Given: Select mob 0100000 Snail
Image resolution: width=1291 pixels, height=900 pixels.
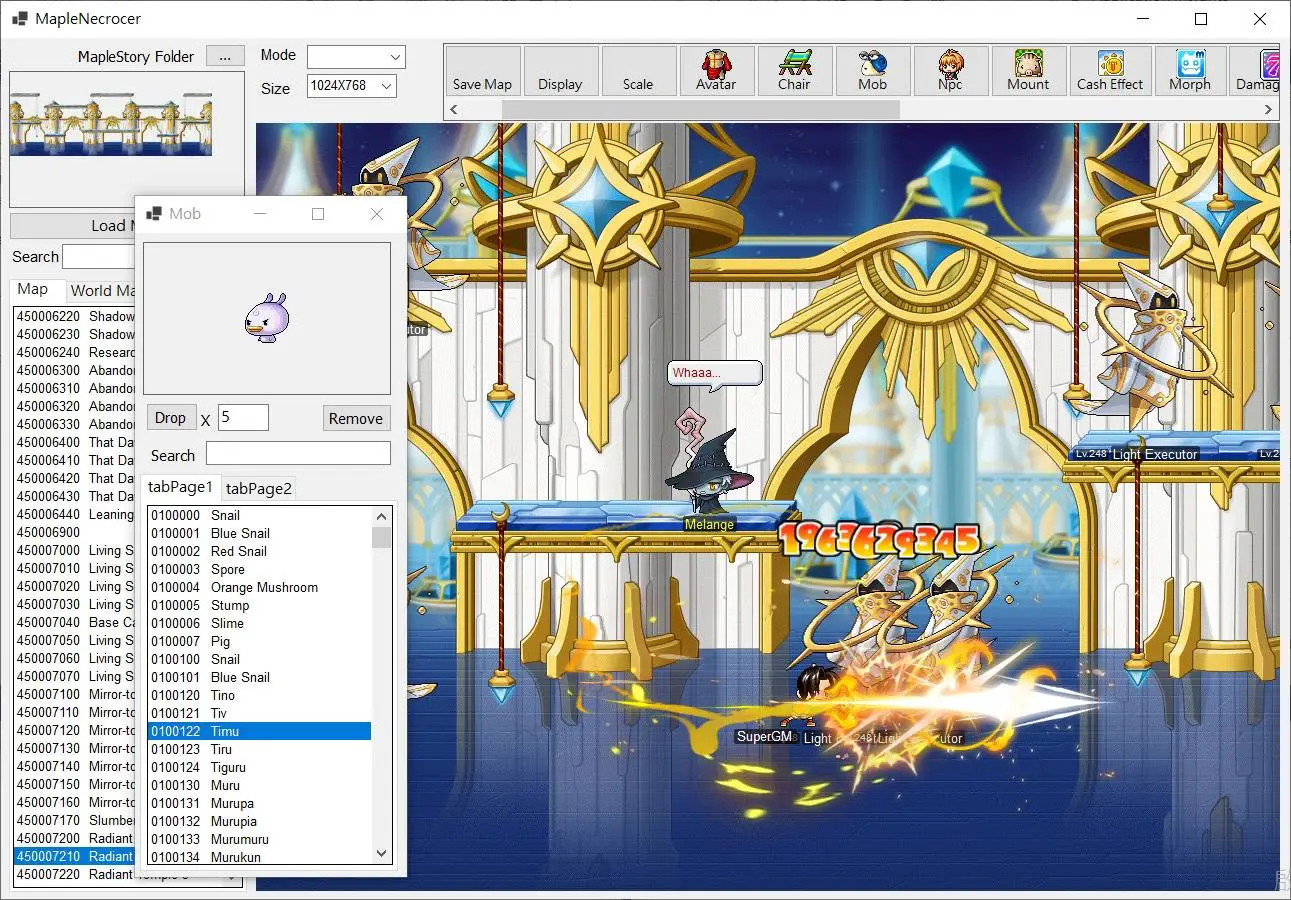Looking at the screenshot, I should 259,515.
